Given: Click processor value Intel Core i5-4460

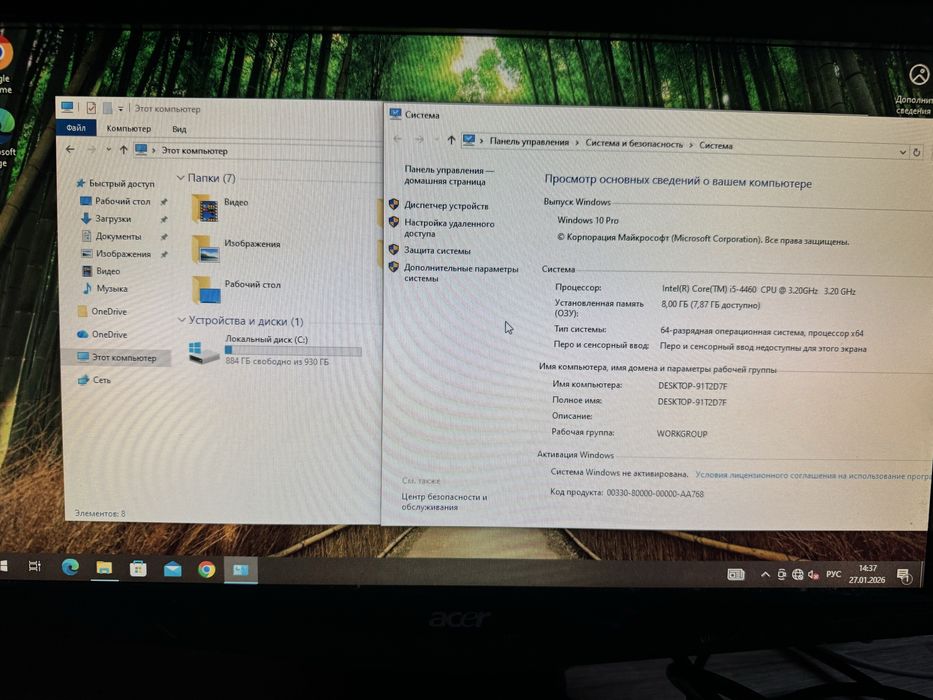Looking at the screenshot, I should [759, 290].
